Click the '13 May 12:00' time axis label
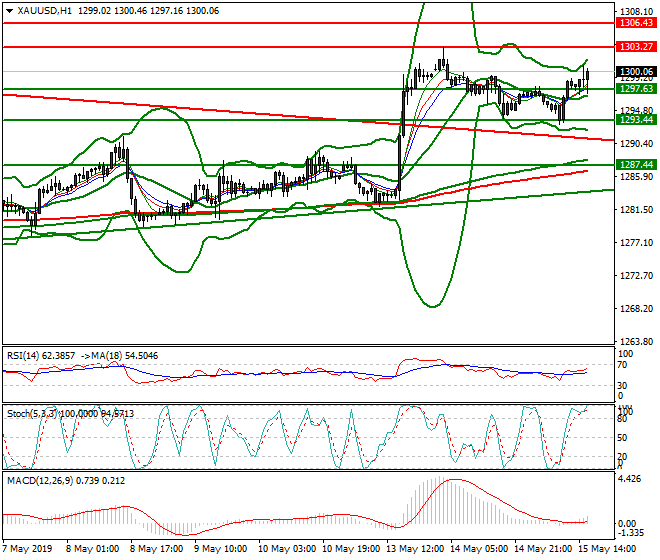 (x=415, y=549)
